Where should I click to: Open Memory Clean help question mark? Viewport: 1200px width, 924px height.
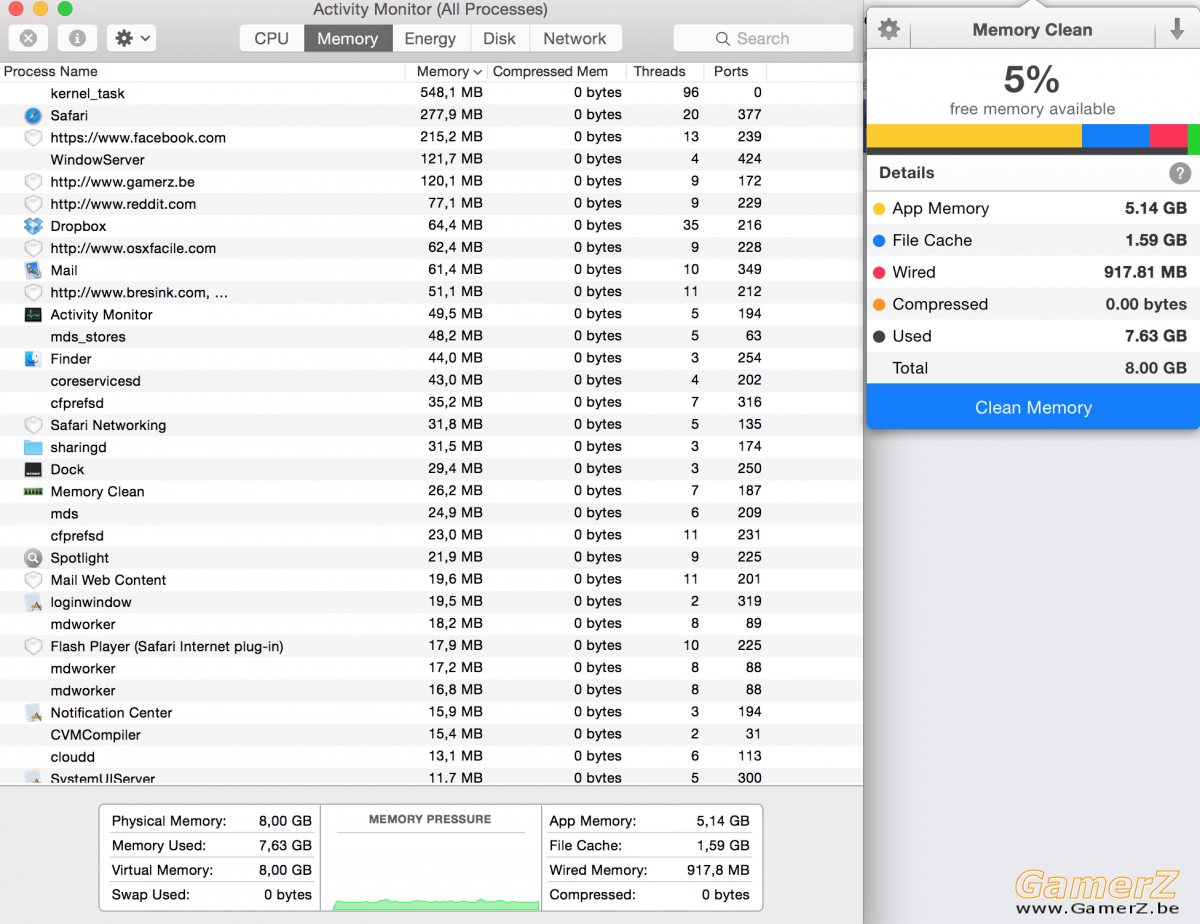[1180, 173]
